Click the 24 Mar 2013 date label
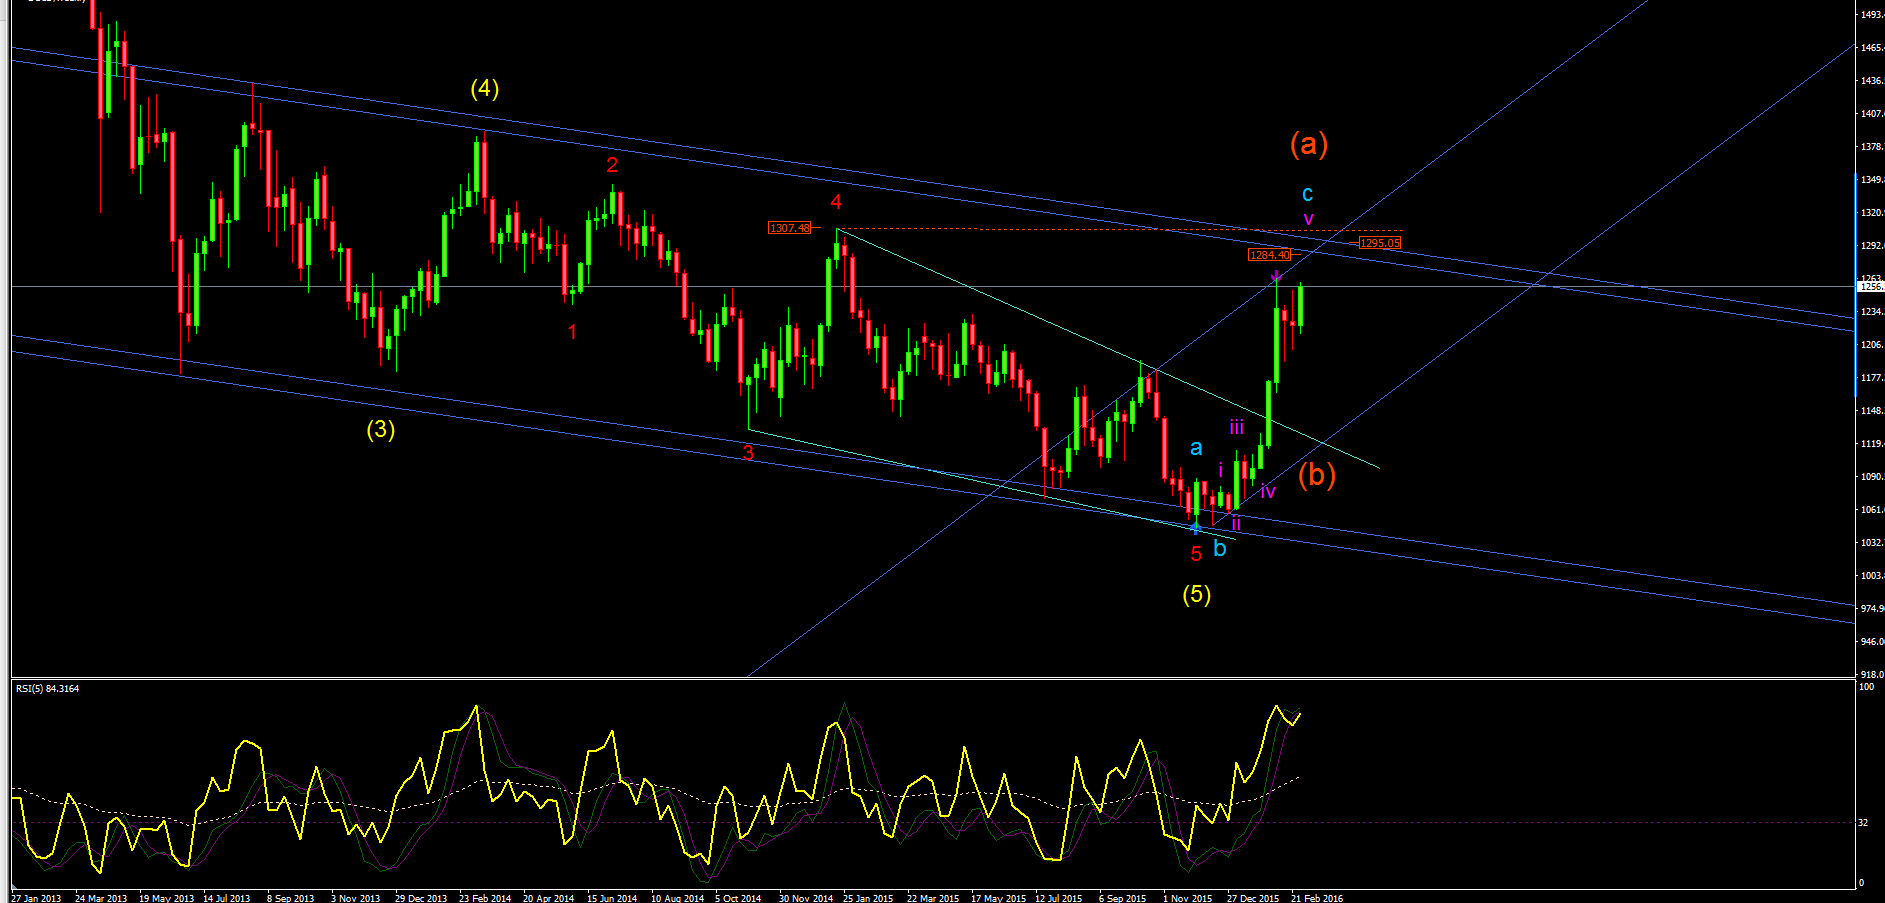1885x903 pixels. 101,898
